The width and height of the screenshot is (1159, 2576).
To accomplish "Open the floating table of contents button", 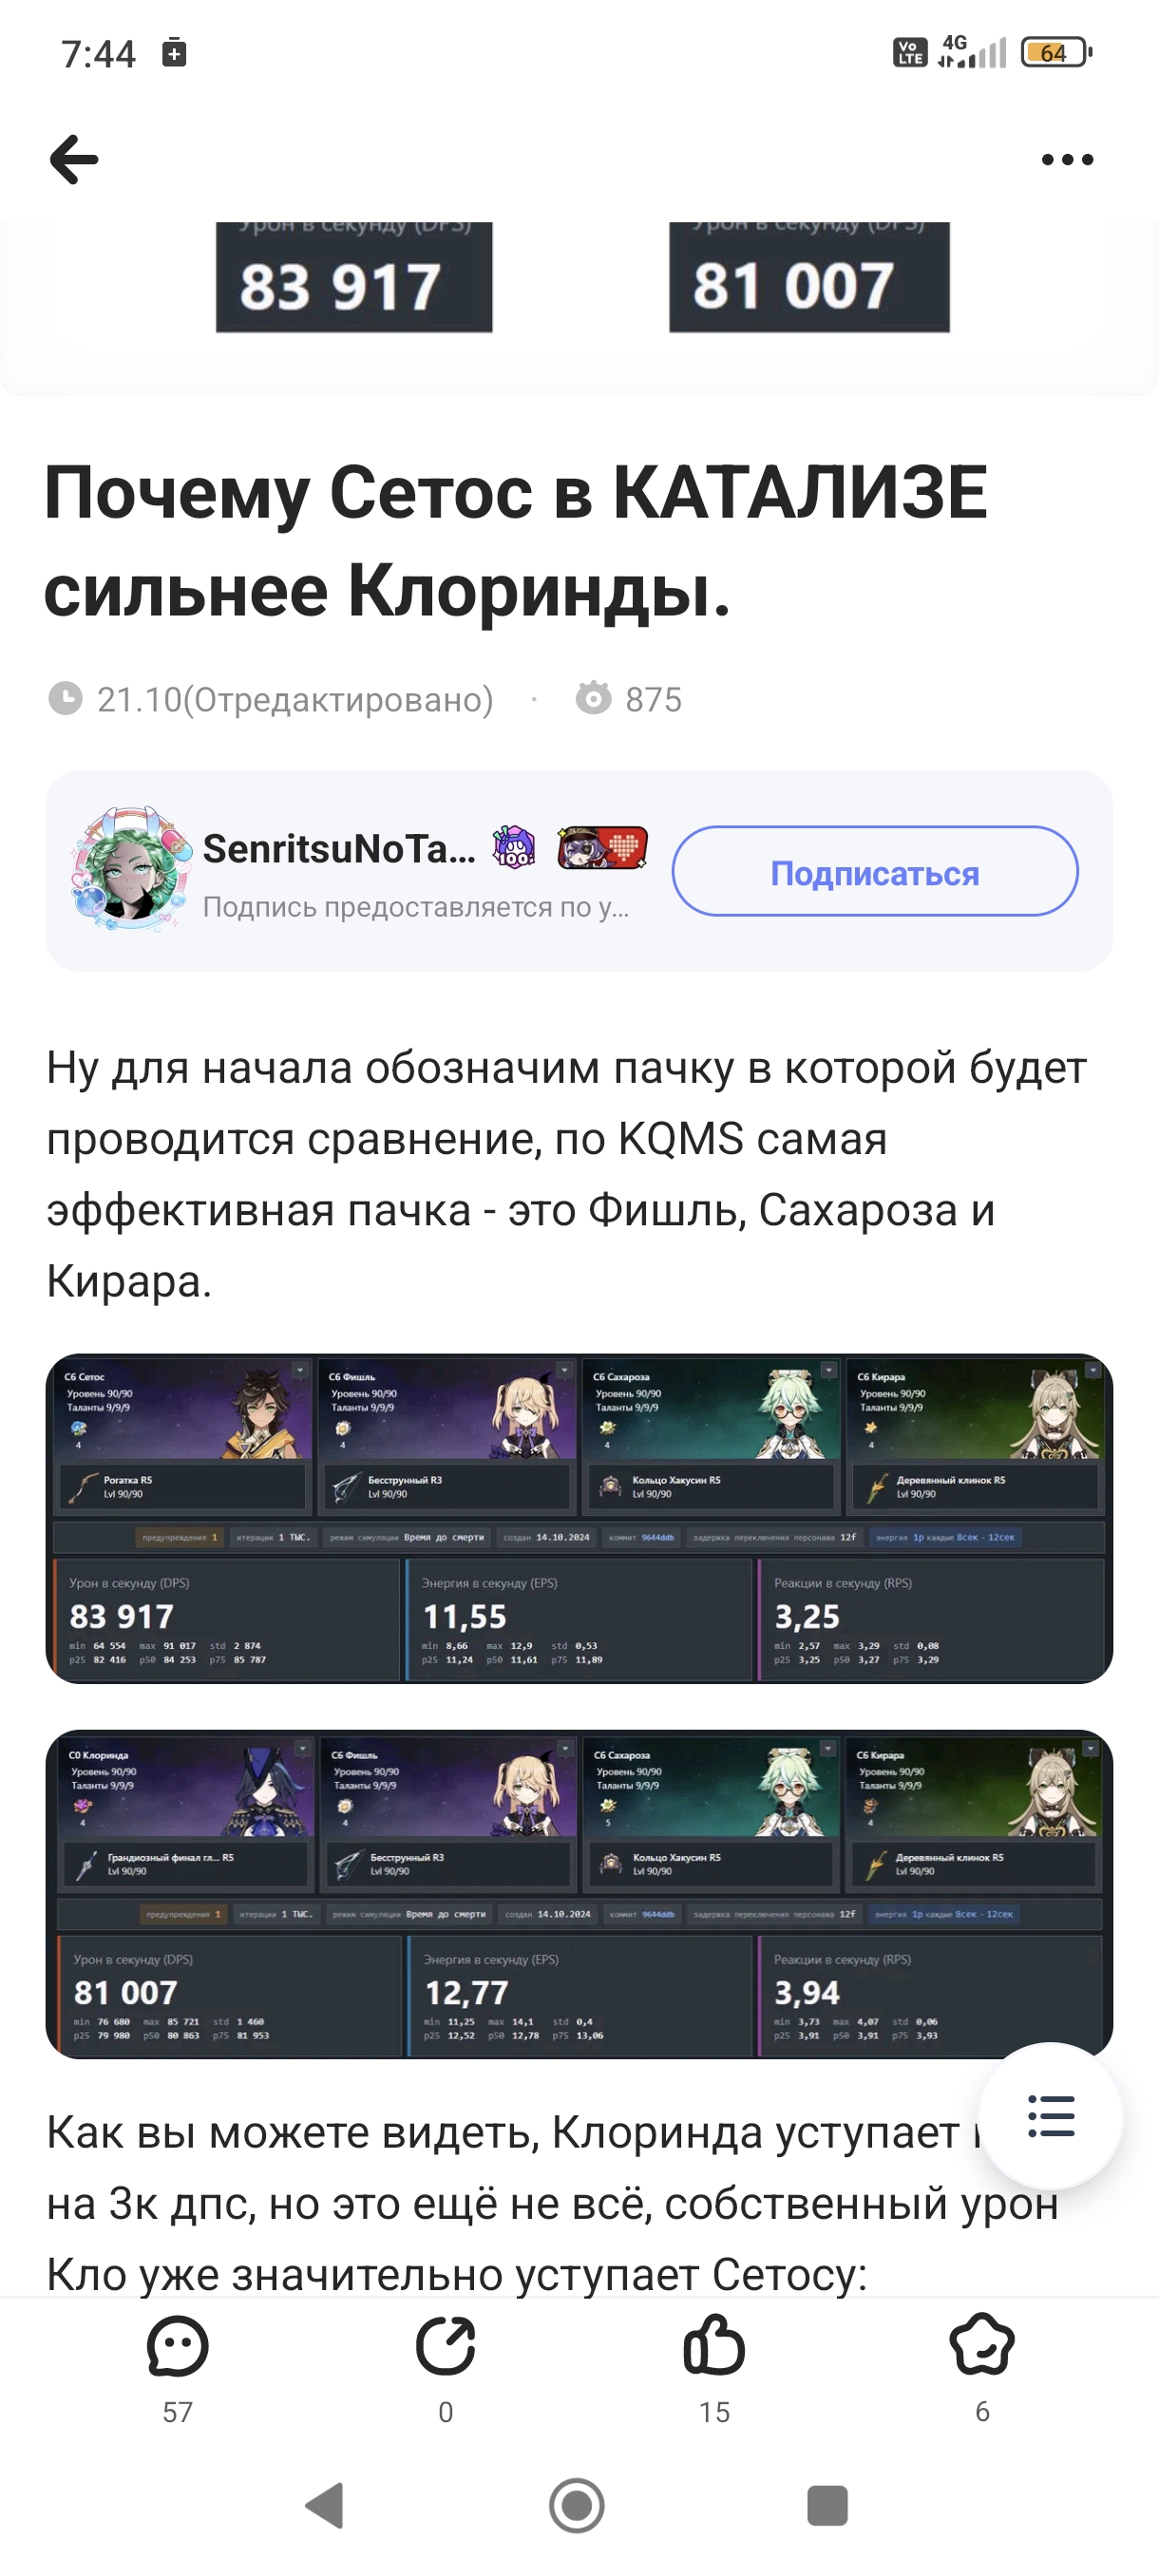I will pos(1051,2115).
